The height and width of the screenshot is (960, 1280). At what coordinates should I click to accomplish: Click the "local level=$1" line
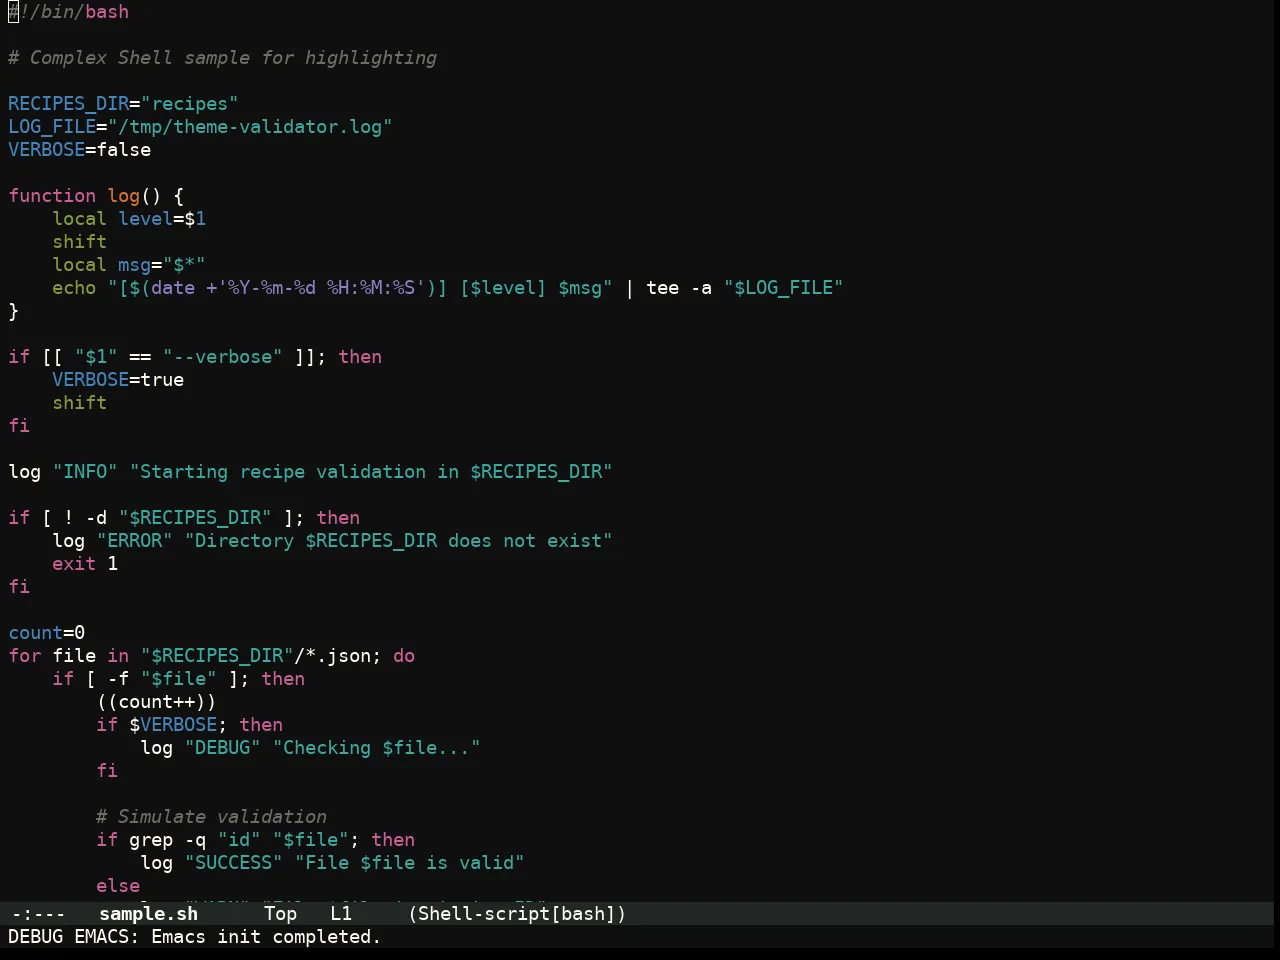[x=129, y=219]
